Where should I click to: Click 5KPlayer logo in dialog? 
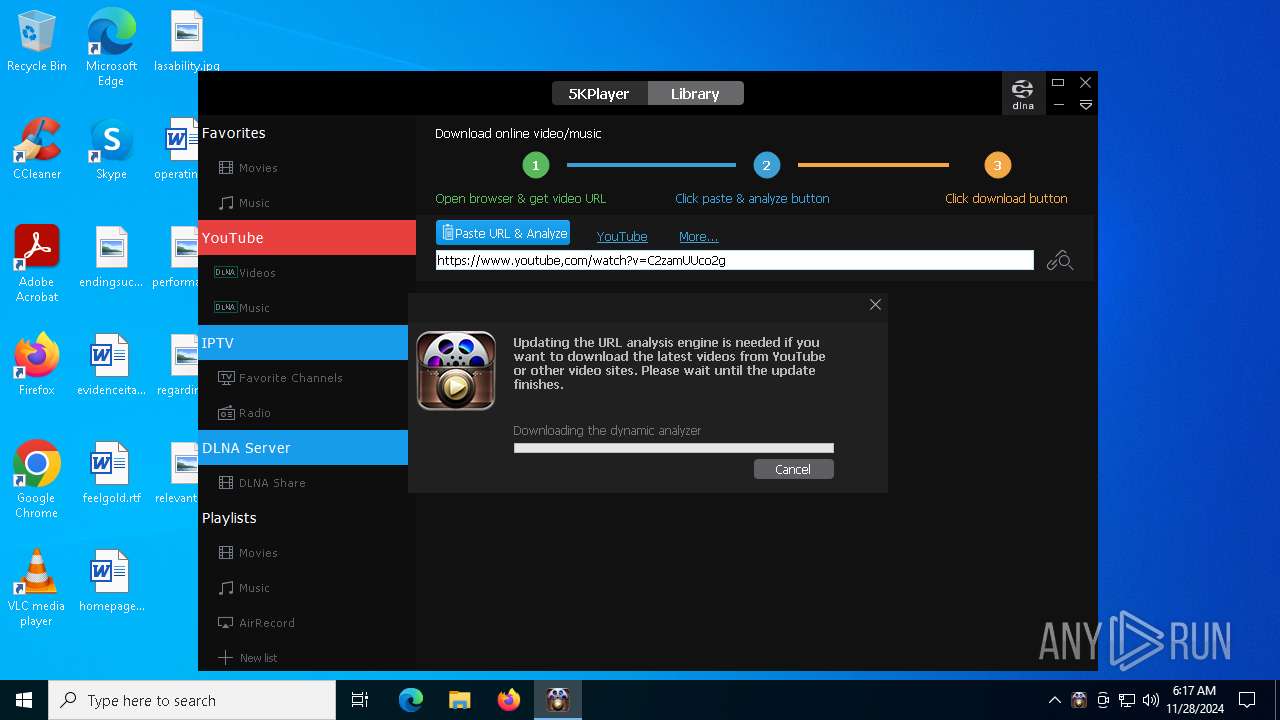(456, 370)
